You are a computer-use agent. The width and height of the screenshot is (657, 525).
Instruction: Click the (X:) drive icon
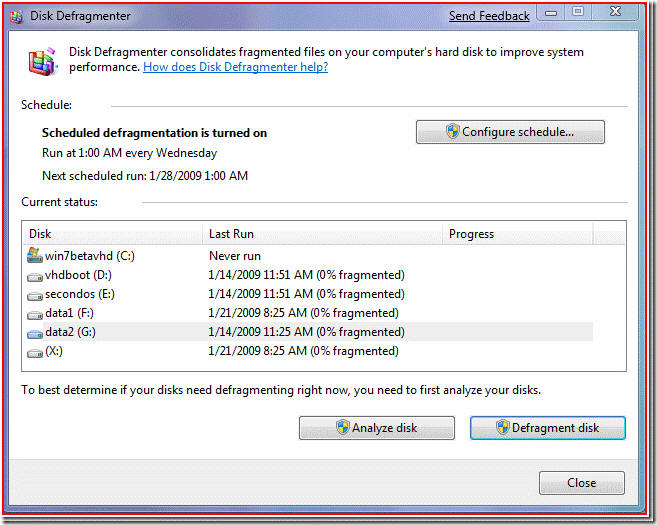(x=35, y=353)
